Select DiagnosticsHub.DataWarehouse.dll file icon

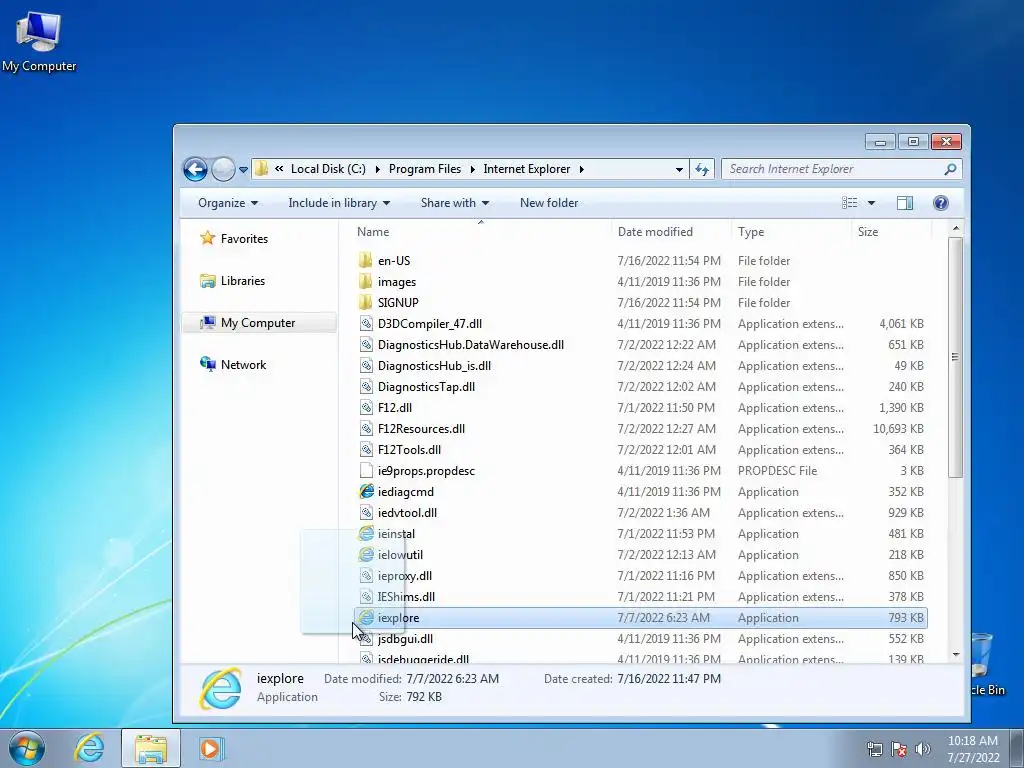[366, 345]
